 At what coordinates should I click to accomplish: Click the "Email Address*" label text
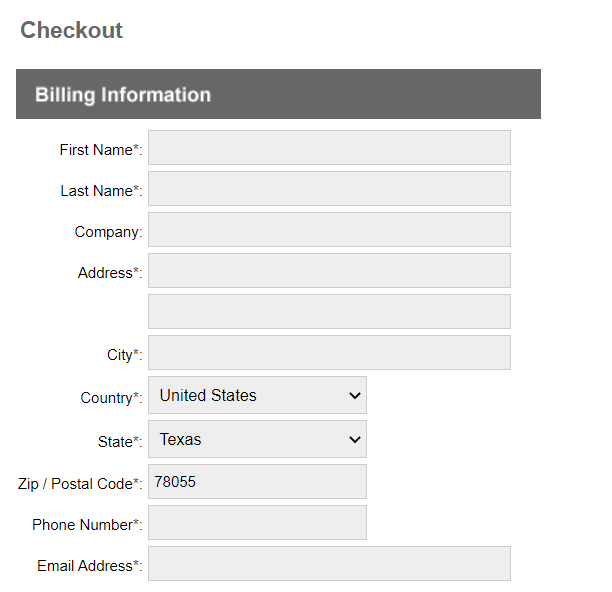88,566
